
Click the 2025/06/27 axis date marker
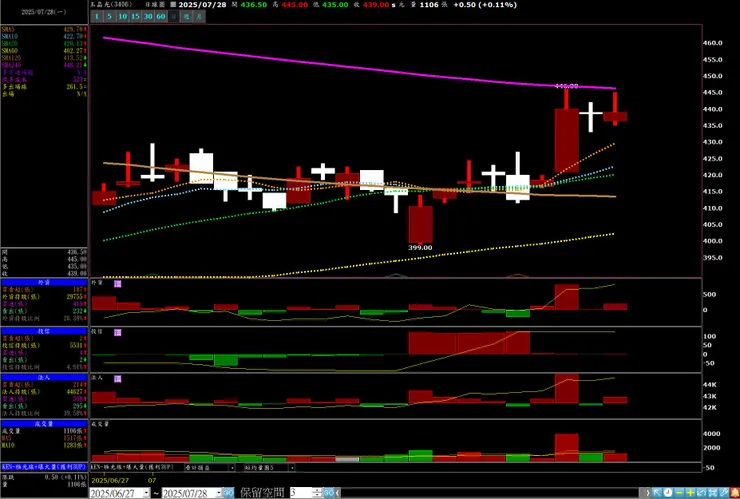coord(109,480)
